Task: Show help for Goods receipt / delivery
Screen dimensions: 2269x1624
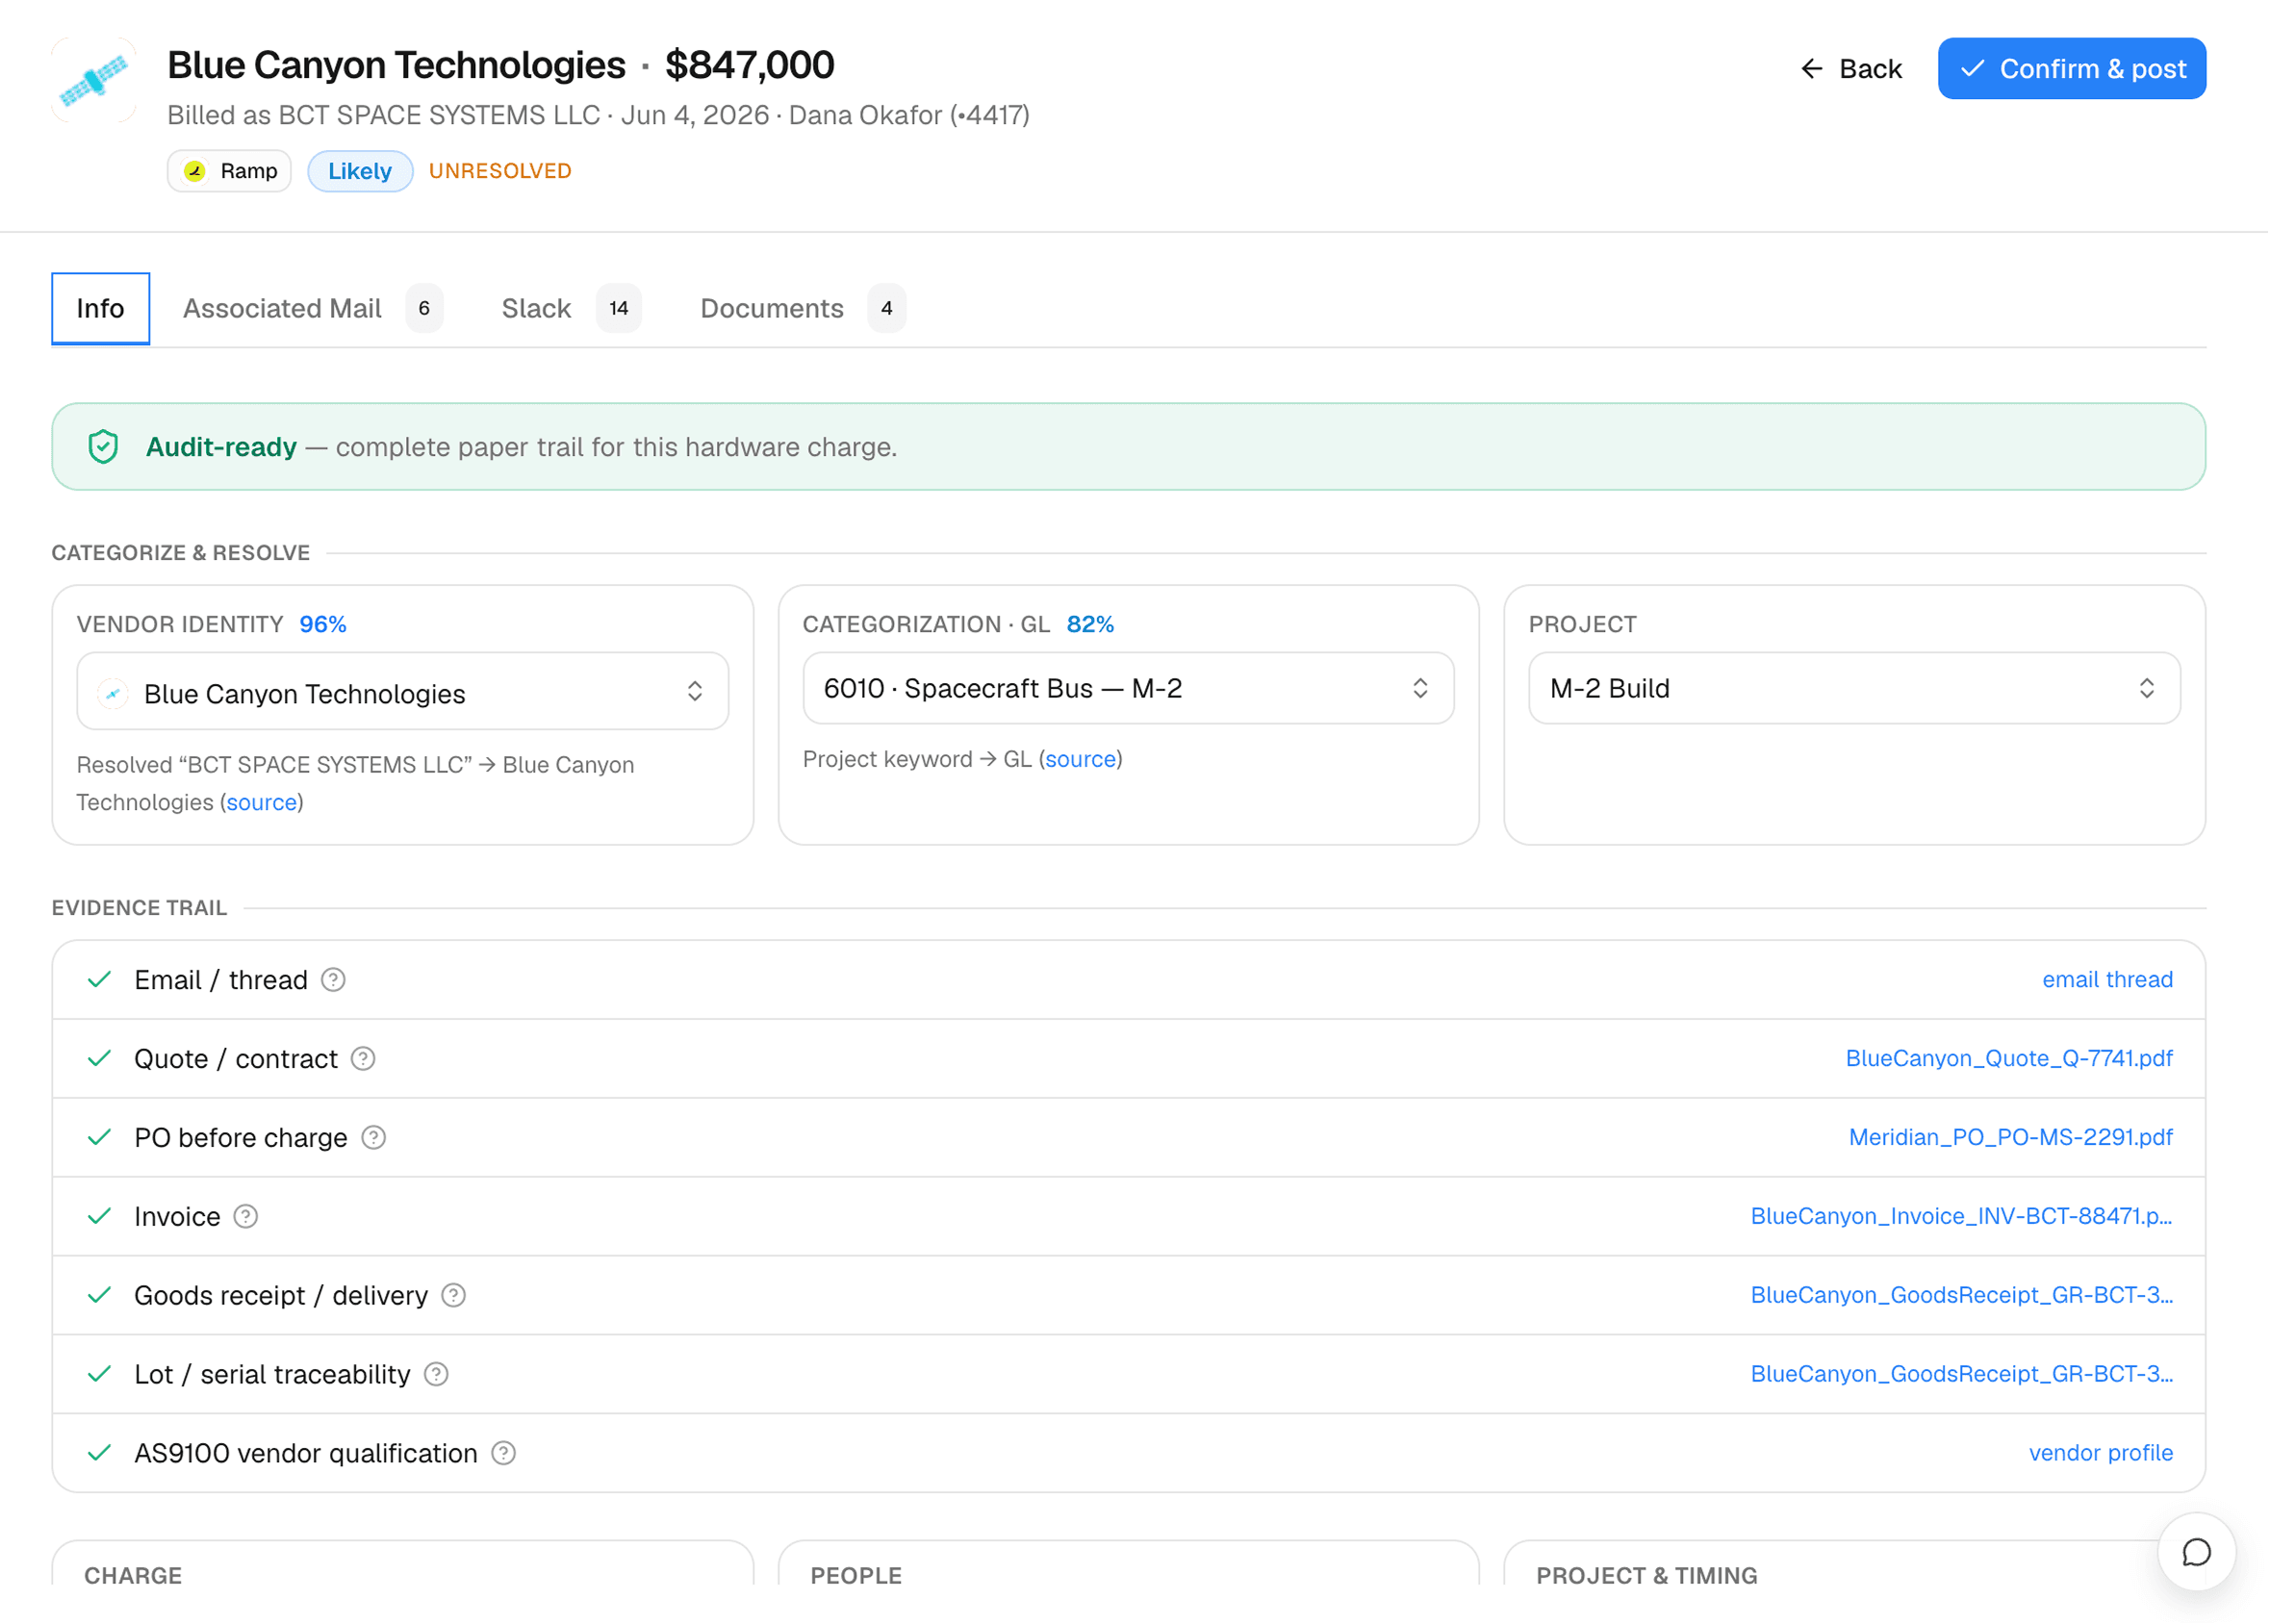Action: pyautogui.click(x=454, y=1296)
